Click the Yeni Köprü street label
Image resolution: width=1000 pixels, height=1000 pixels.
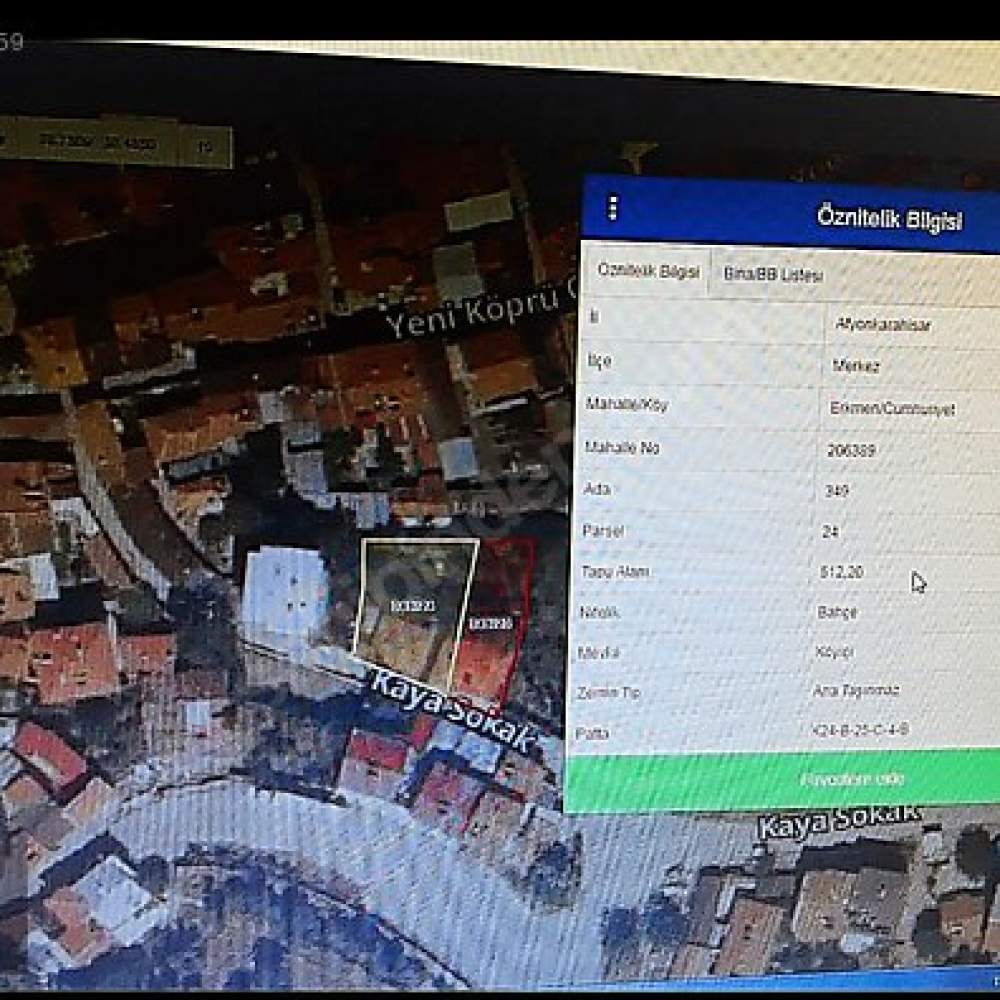[x=480, y=310]
